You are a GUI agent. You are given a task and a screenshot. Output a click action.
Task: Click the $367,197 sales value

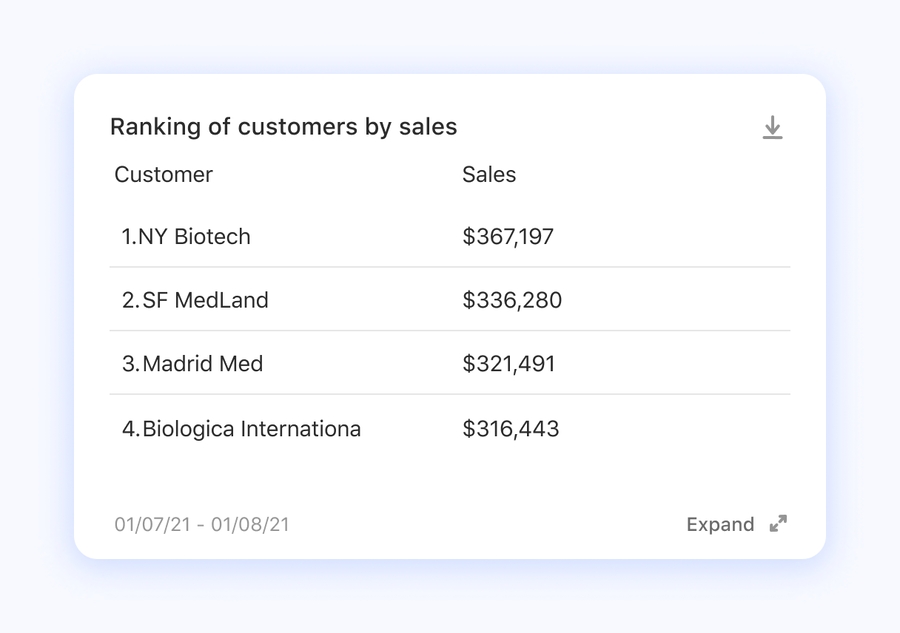click(x=508, y=237)
